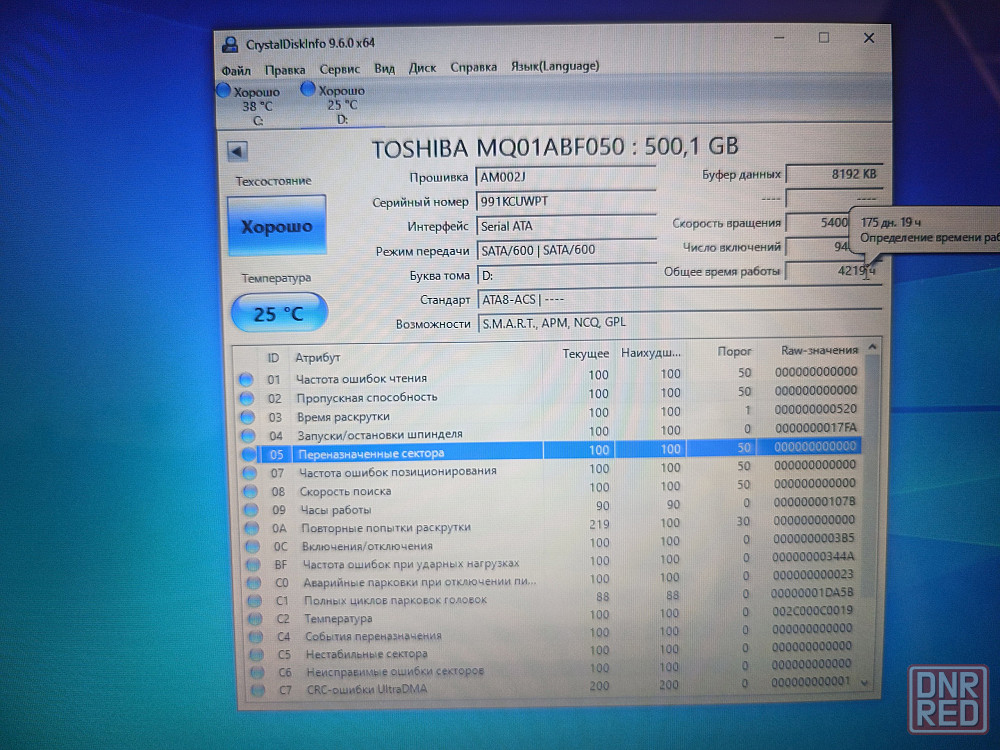Screen dimensions: 1000x750
Task: Click the Прошивка field AM002J
Action: click(566, 177)
